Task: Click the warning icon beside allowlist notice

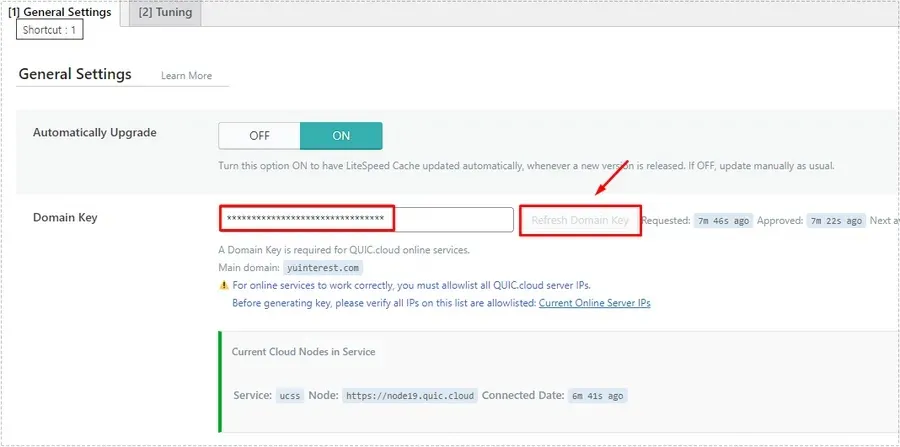Action: point(224,285)
